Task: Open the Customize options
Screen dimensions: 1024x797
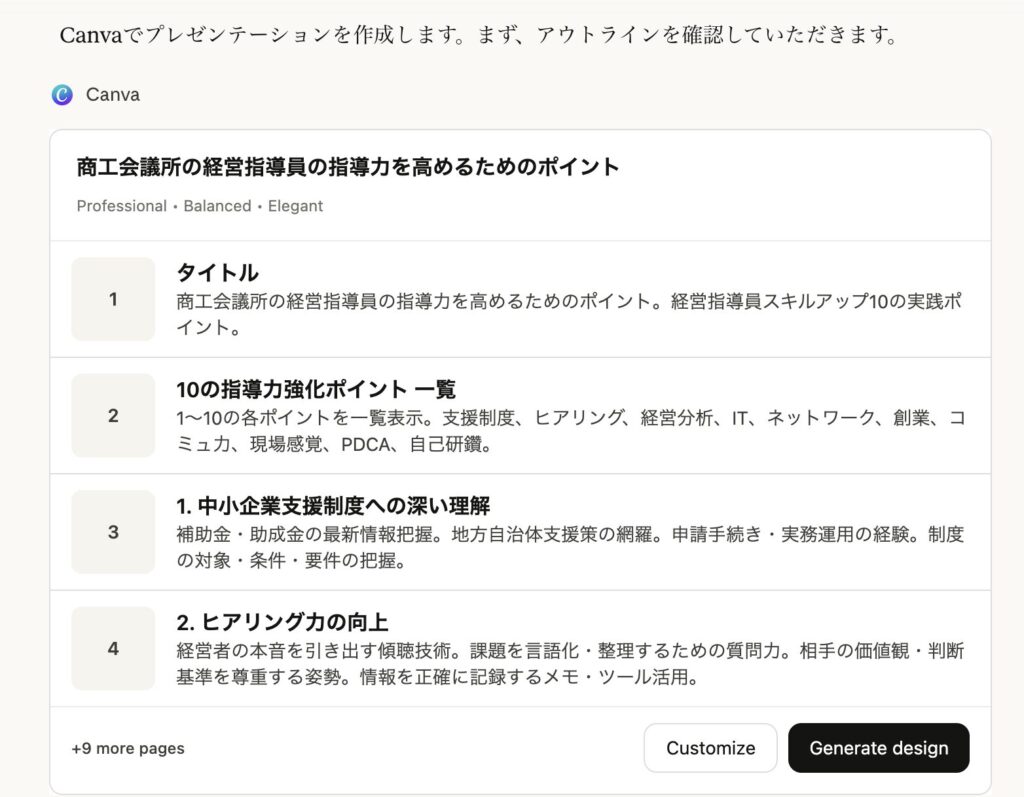Action: click(x=710, y=748)
